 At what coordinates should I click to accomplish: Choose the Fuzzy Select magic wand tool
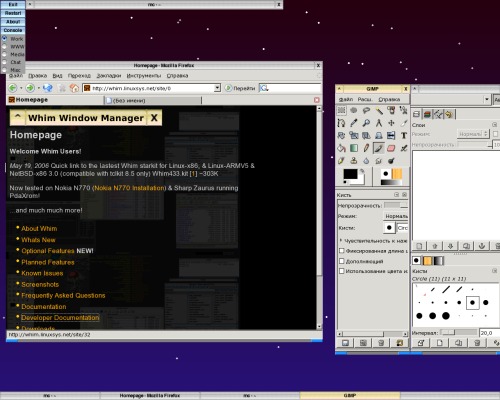379,110
